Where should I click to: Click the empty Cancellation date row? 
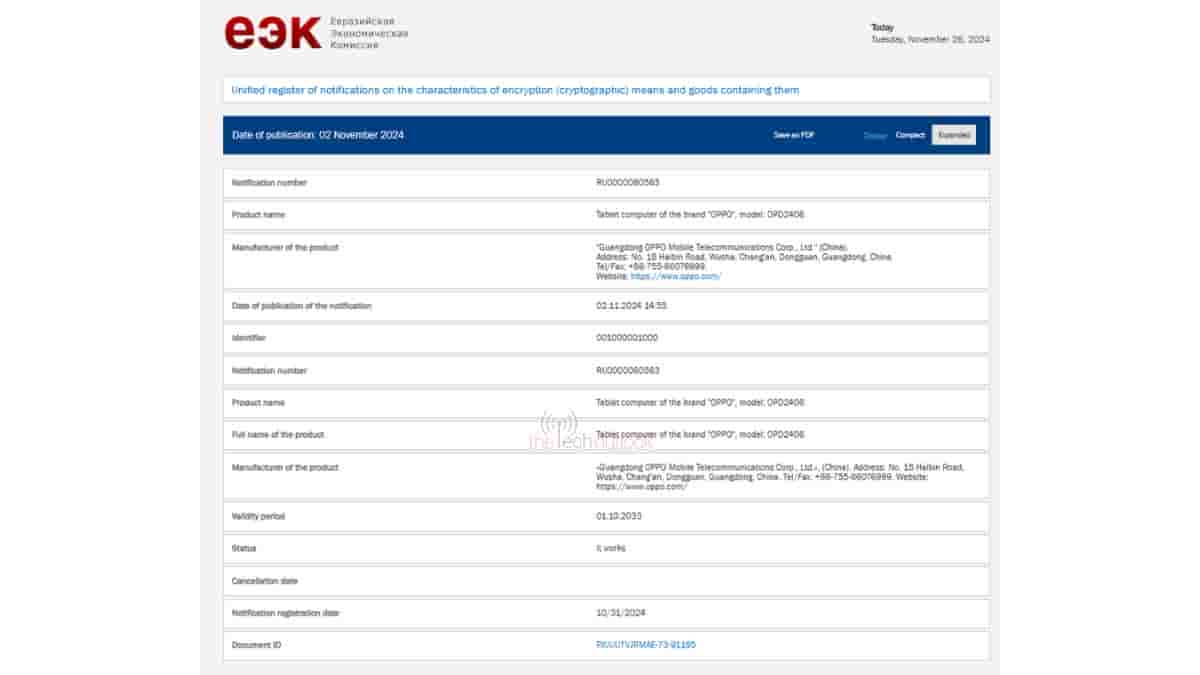tap(606, 581)
